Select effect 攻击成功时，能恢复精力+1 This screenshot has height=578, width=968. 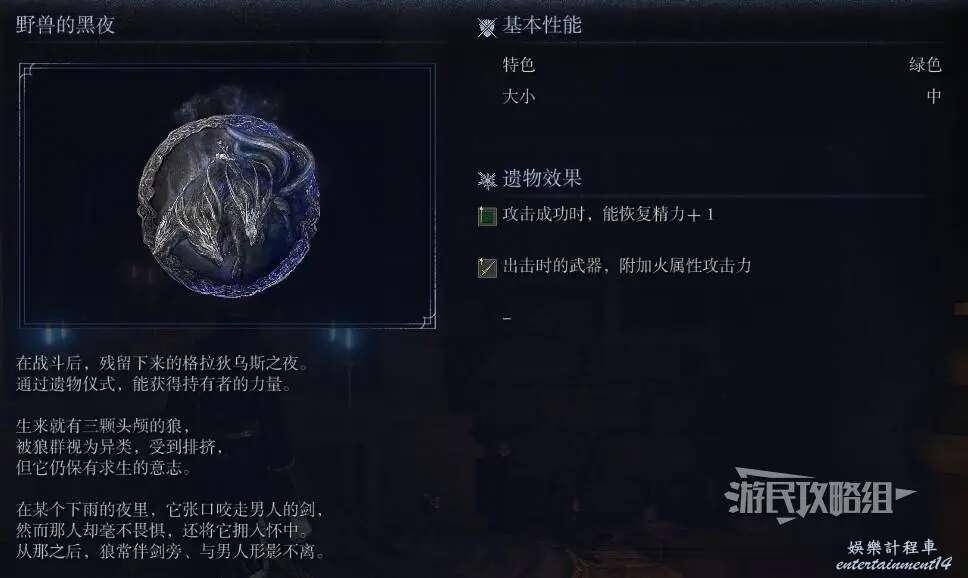click(x=608, y=214)
